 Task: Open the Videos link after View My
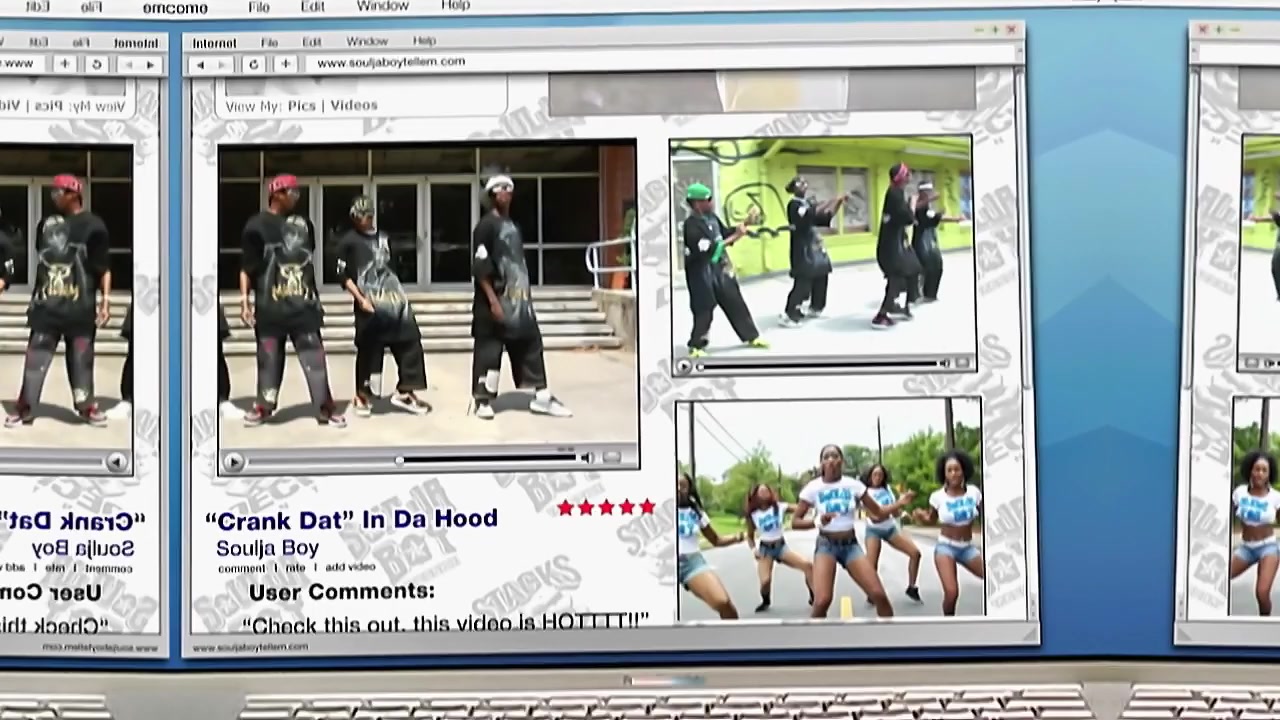click(354, 105)
